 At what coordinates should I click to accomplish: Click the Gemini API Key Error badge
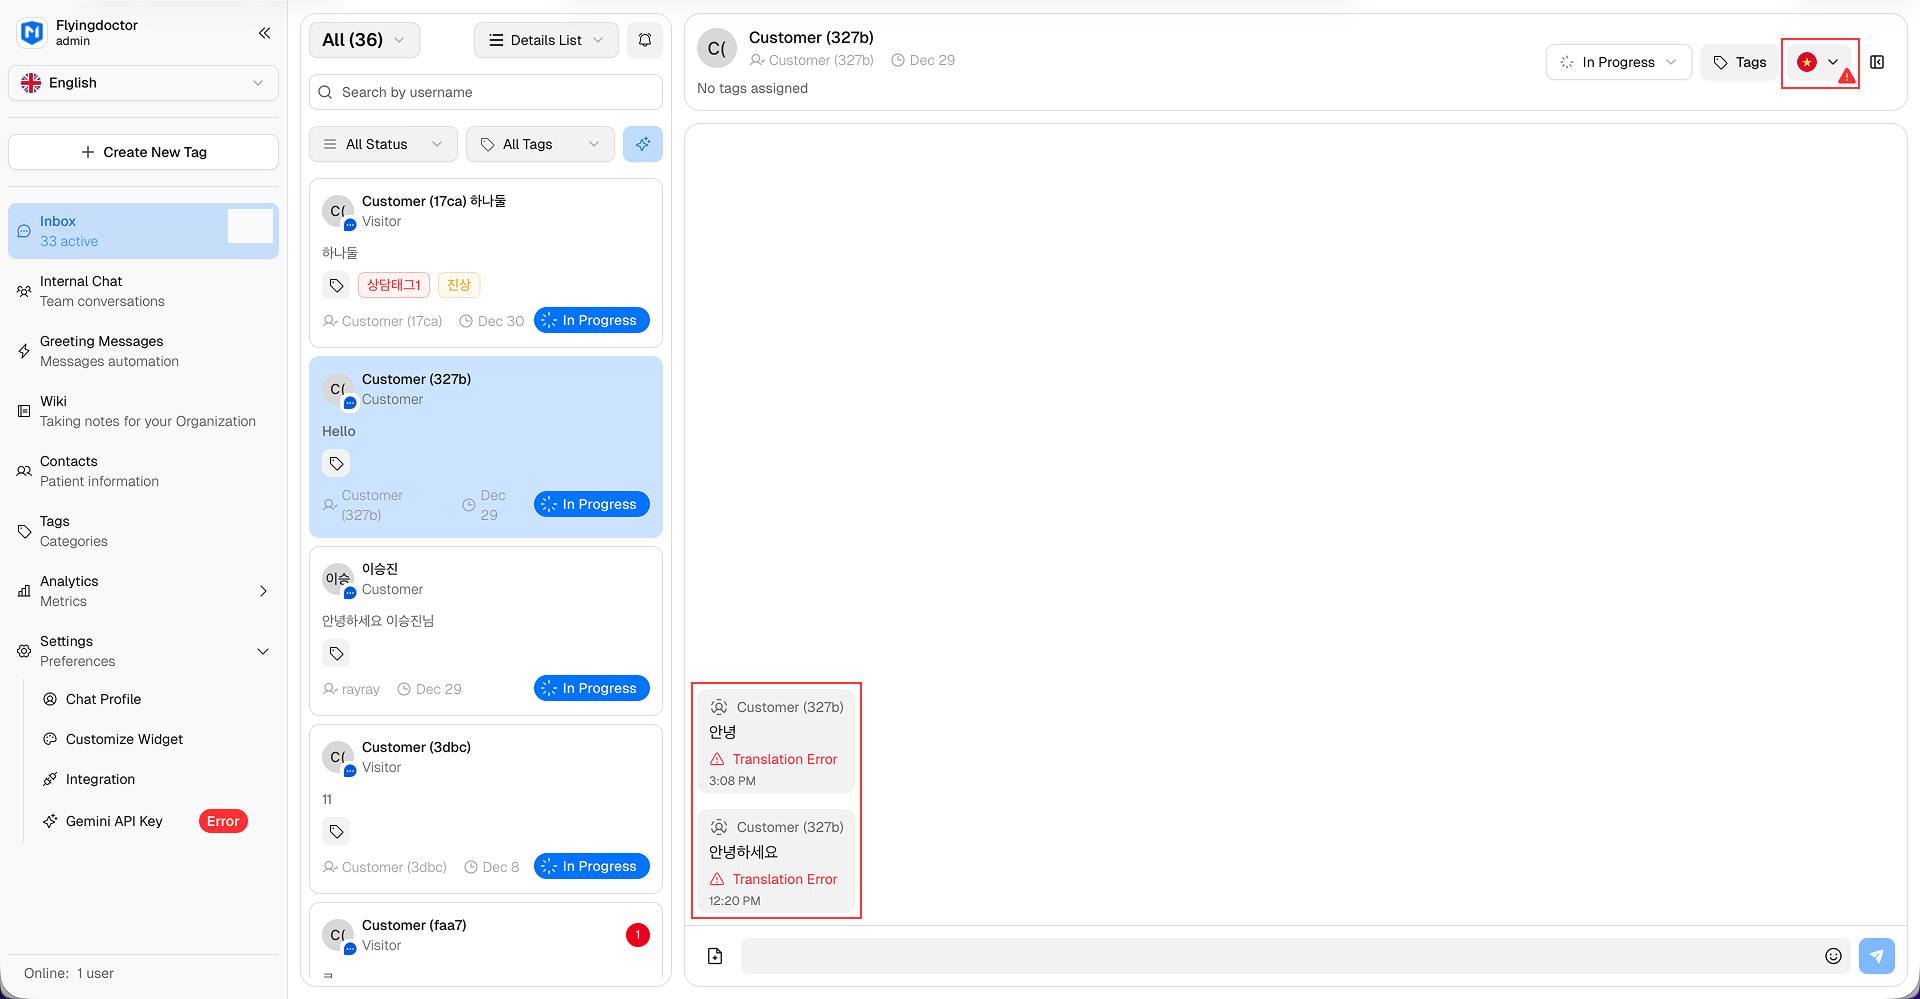222,821
